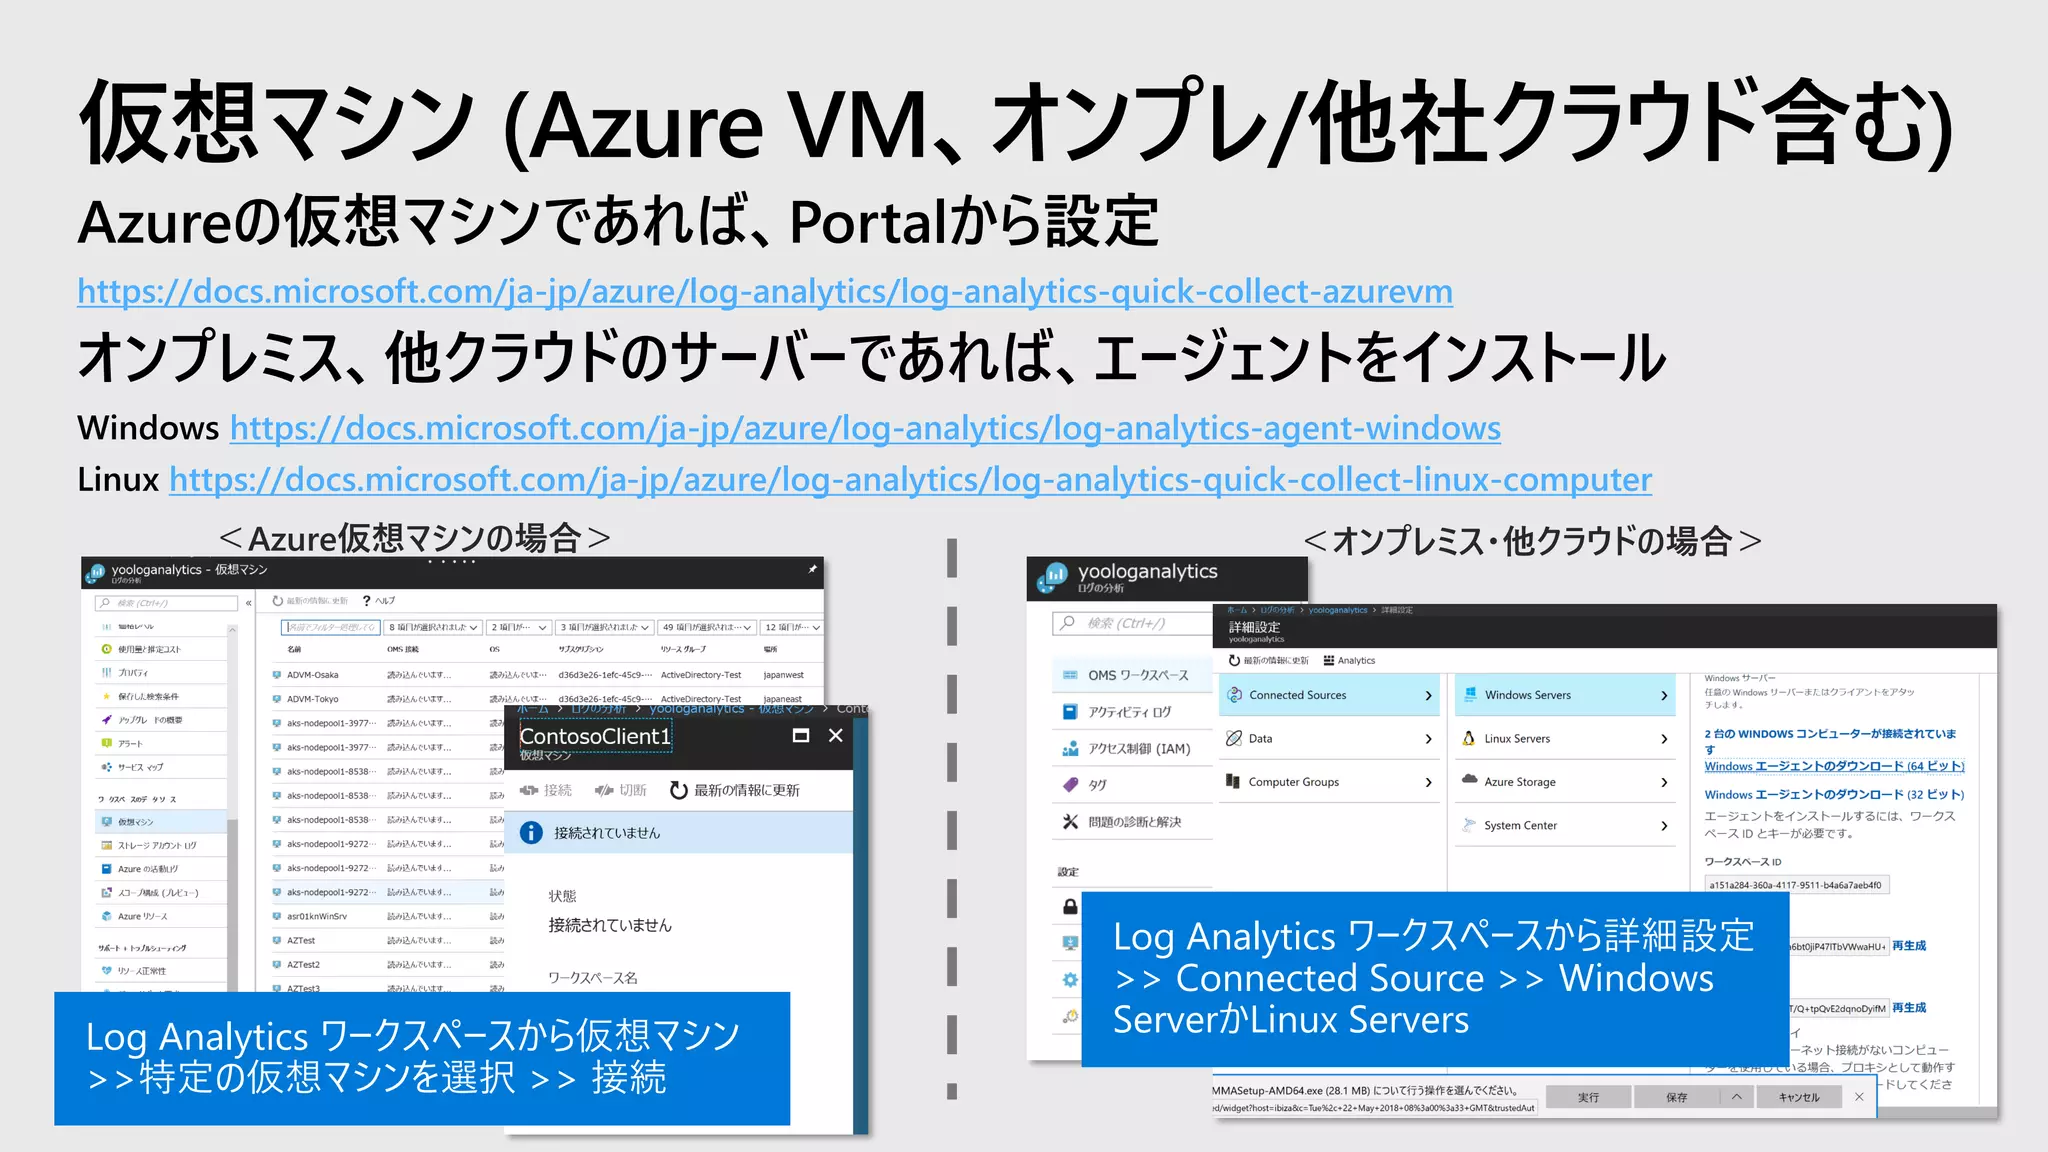Viewport: 2048px width, 1152px height.
Task: Select the ADVM-Osaka row
Action: (547, 675)
